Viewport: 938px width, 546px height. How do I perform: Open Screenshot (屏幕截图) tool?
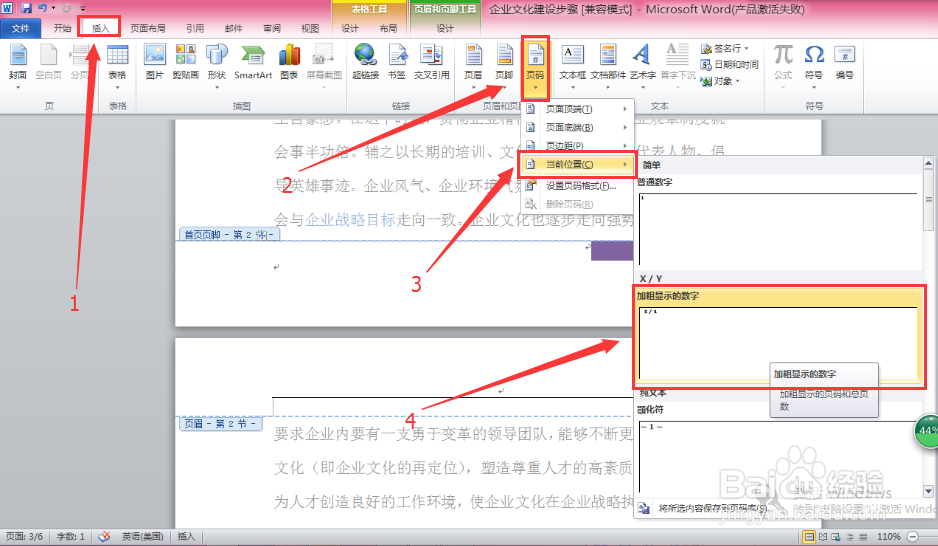(324, 65)
